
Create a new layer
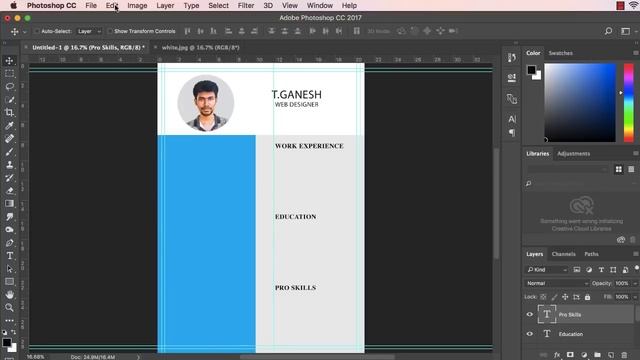611,355
